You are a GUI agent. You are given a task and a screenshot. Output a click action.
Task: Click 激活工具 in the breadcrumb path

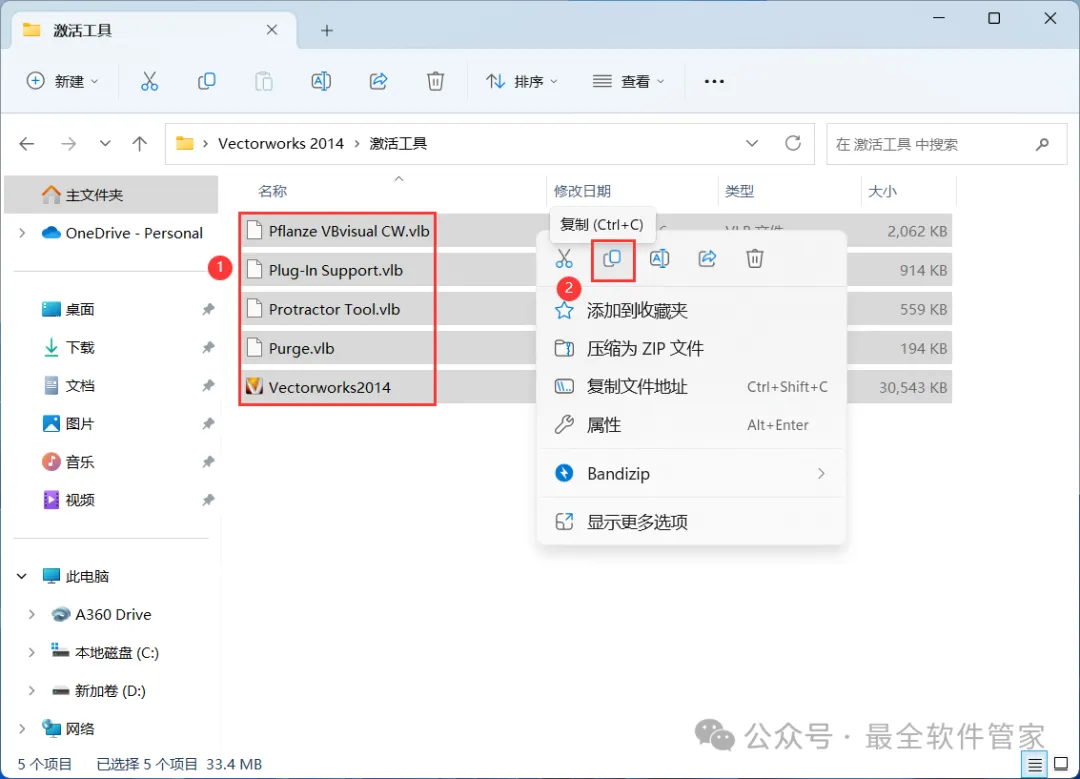coord(398,143)
